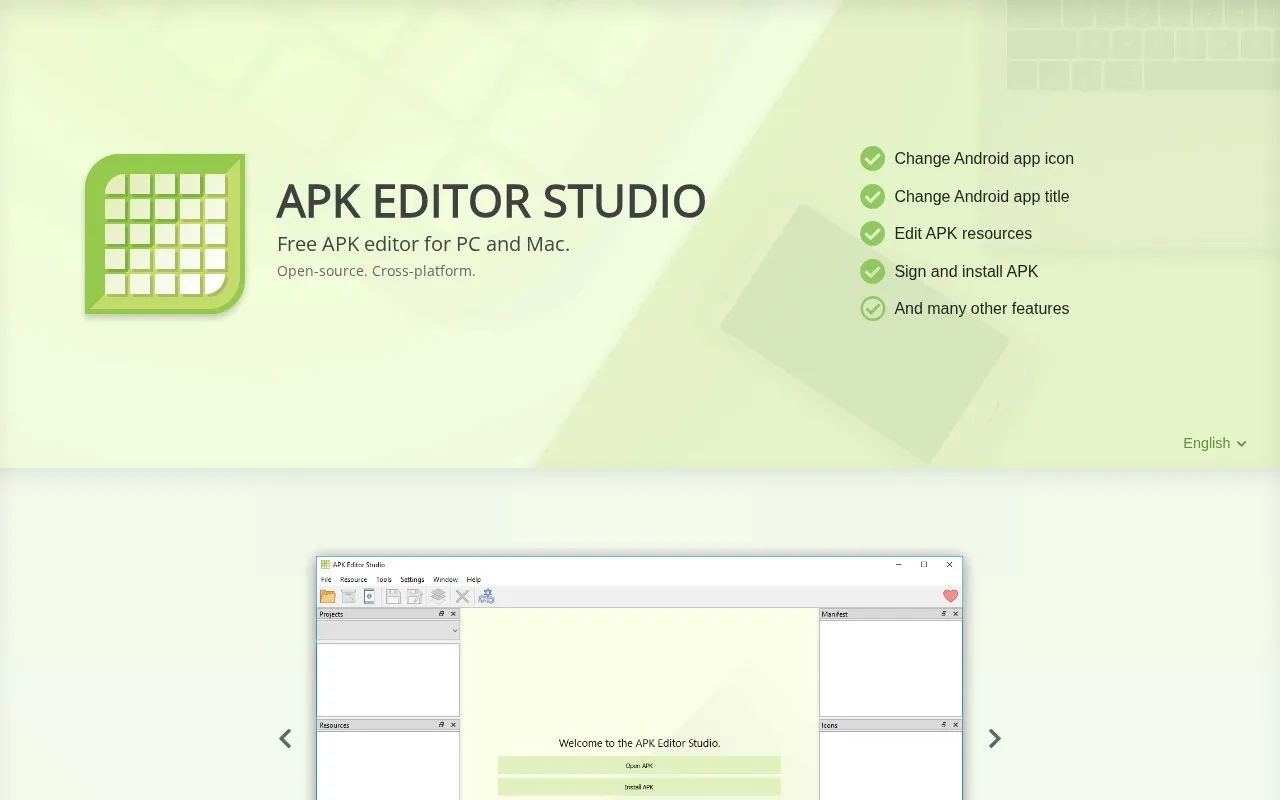Image resolution: width=1280 pixels, height=800 pixels.
Task: Click the first floppy disk save icon
Action: pyautogui.click(x=393, y=596)
